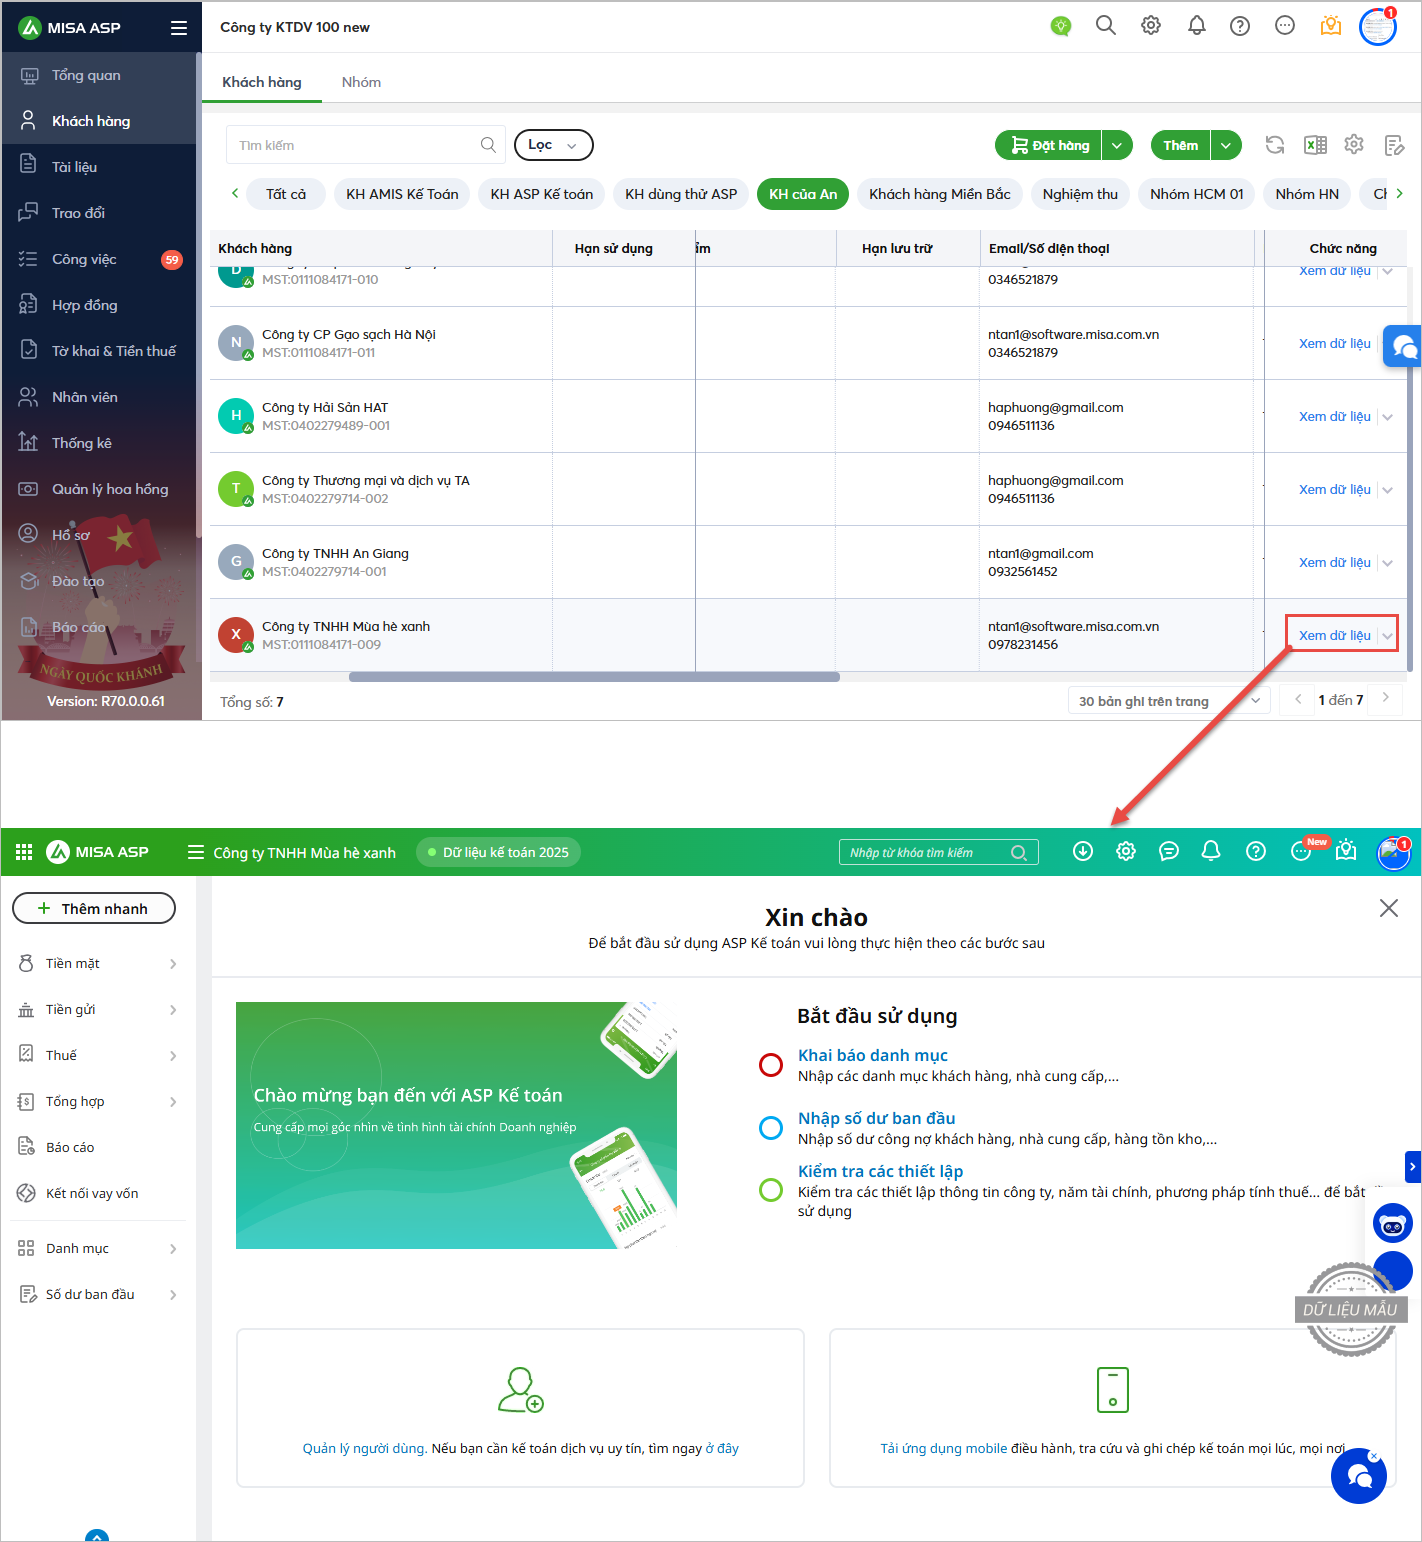Open the floating chat widget on the right edge

coord(1403,347)
